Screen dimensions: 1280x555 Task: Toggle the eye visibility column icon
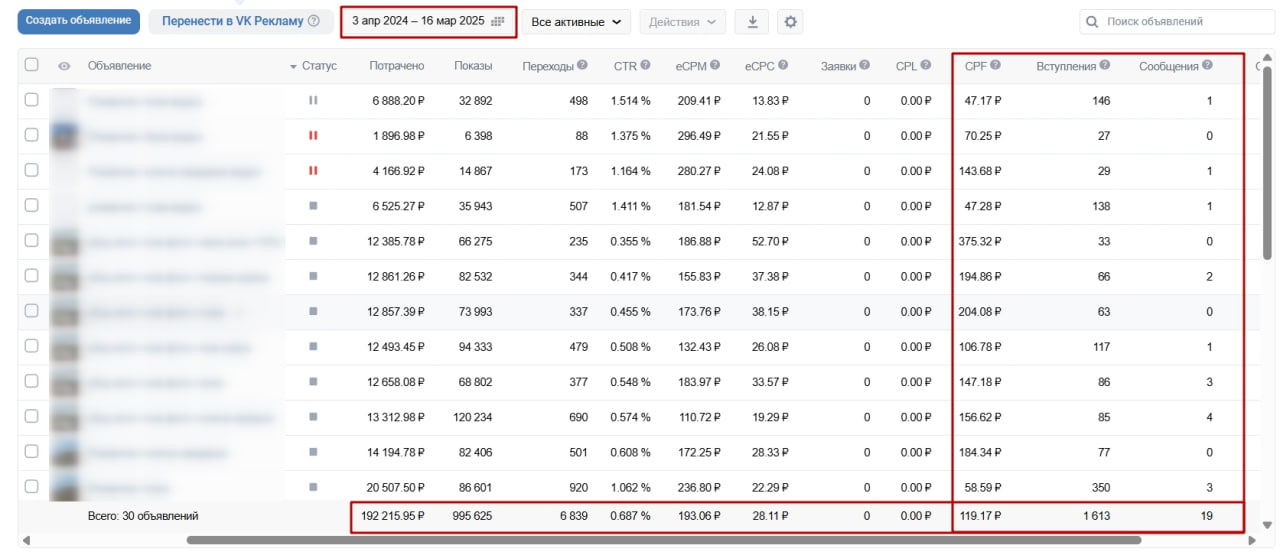pos(64,66)
